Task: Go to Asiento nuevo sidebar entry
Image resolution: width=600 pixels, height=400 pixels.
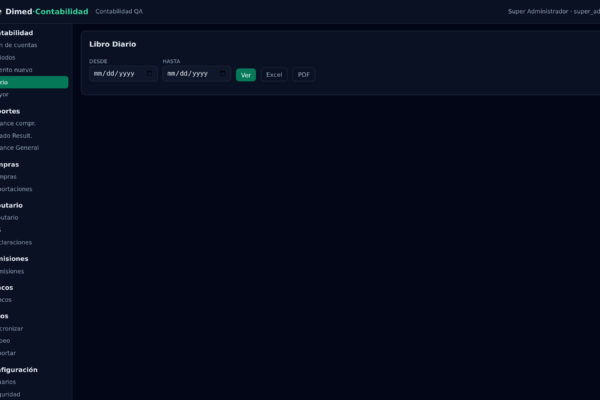Action: [16, 70]
